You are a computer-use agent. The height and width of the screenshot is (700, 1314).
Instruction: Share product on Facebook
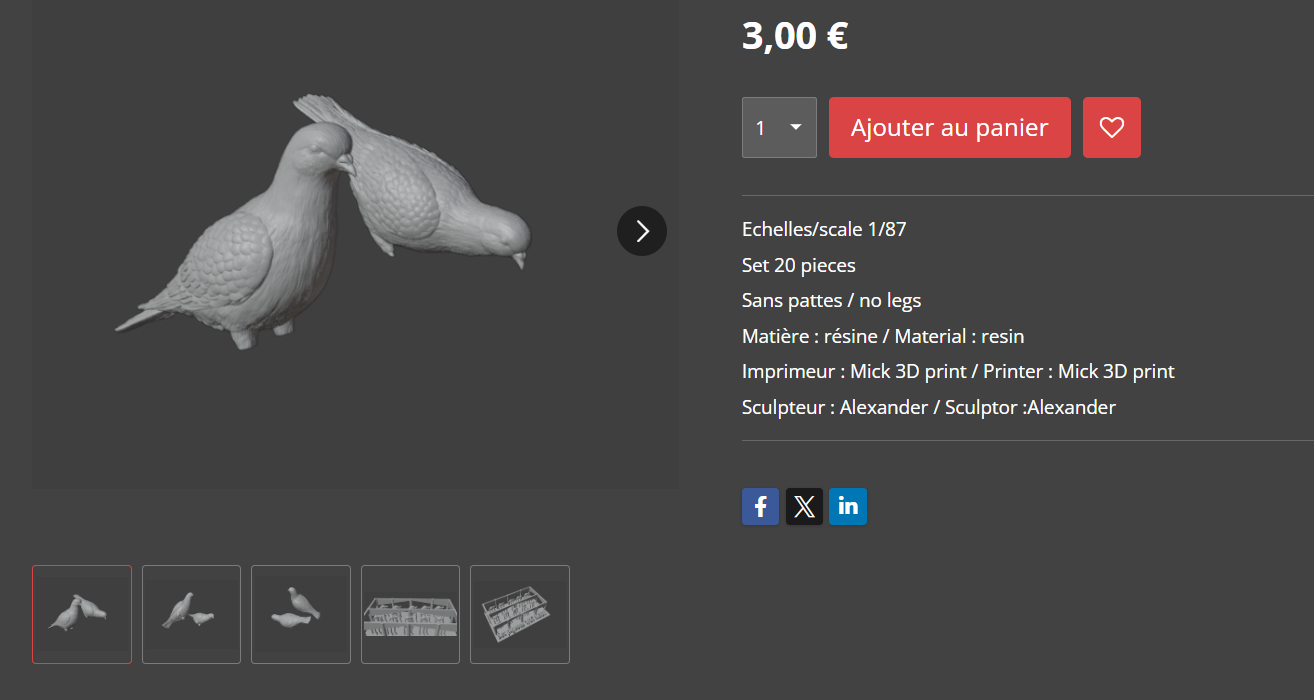click(760, 506)
